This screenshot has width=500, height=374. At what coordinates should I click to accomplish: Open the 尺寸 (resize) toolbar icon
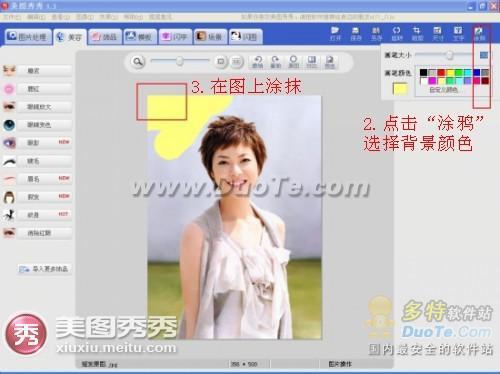(437, 34)
